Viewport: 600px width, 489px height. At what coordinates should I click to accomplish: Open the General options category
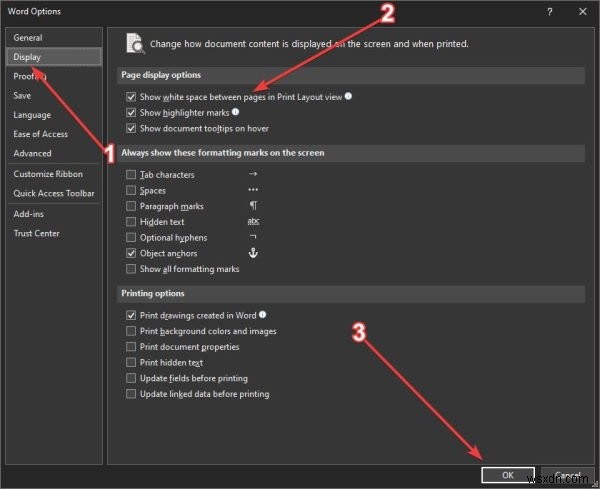click(x=28, y=38)
